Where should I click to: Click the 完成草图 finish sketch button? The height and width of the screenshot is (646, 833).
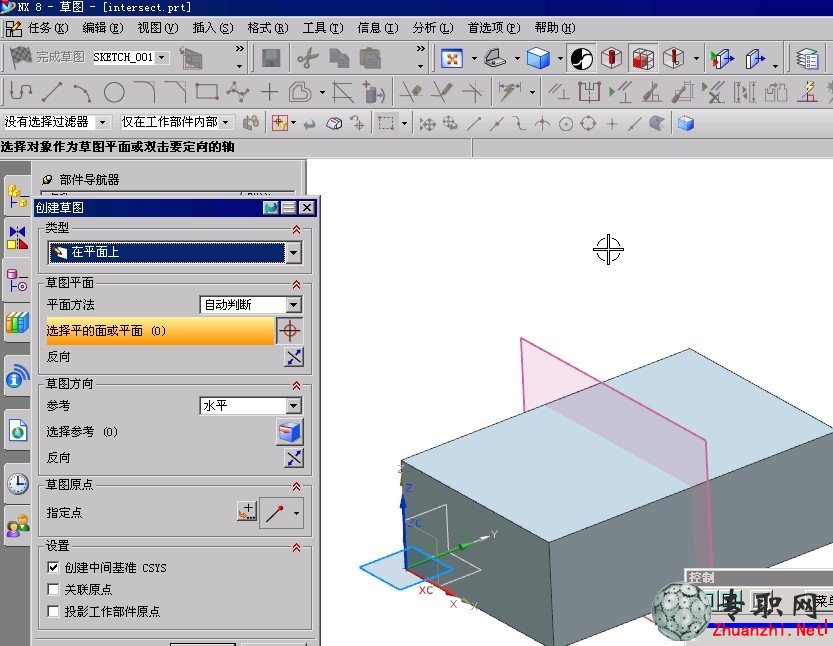48,57
